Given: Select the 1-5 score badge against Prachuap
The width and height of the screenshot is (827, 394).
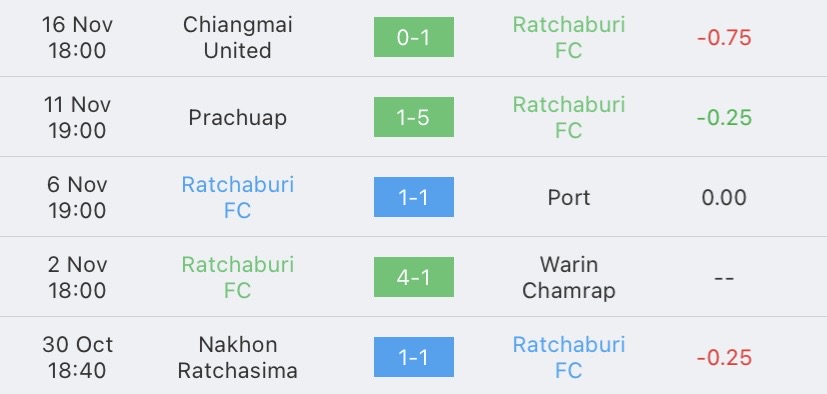Looking at the screenshot, I should tap(414, 117).
